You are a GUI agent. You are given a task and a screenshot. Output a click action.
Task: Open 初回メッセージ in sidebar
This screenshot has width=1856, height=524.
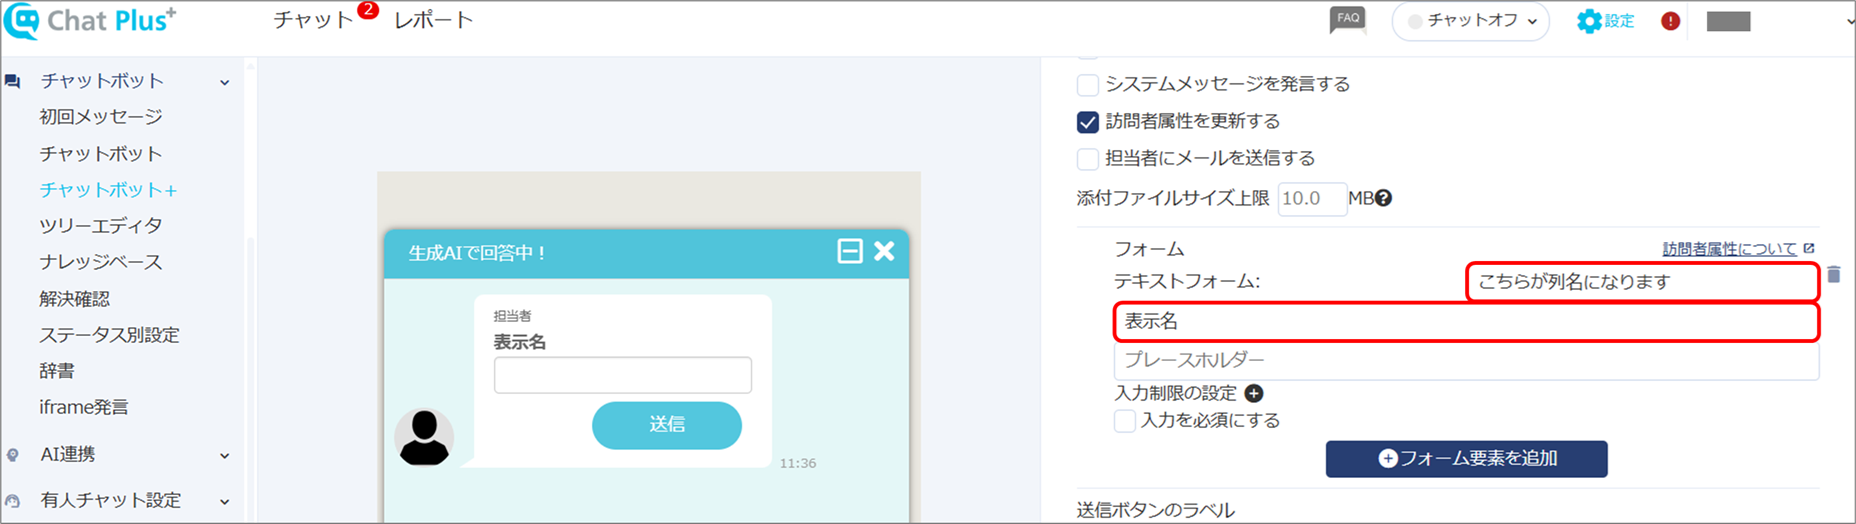pyautogui.click(x=101, y=117)
